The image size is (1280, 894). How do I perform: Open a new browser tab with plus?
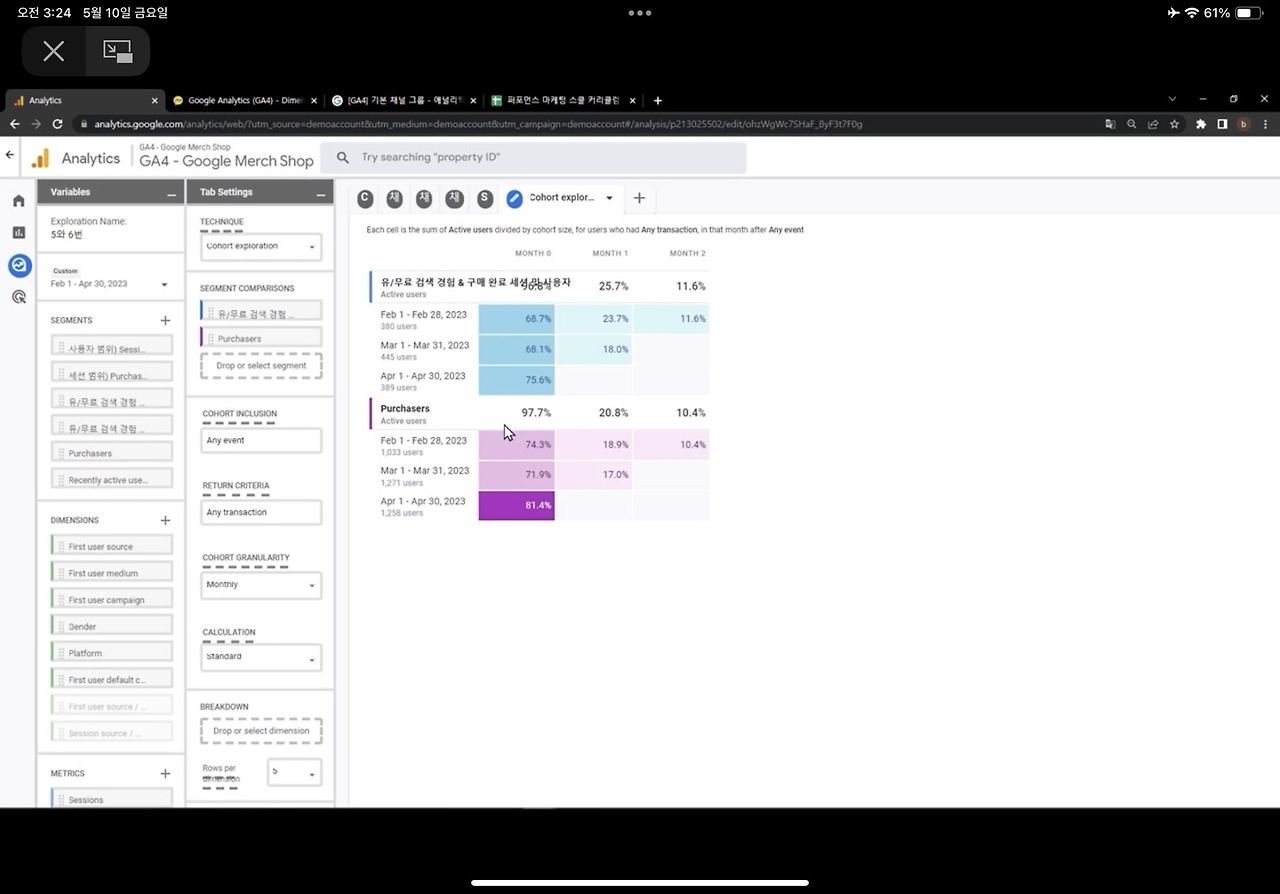(x=657, y=100)
